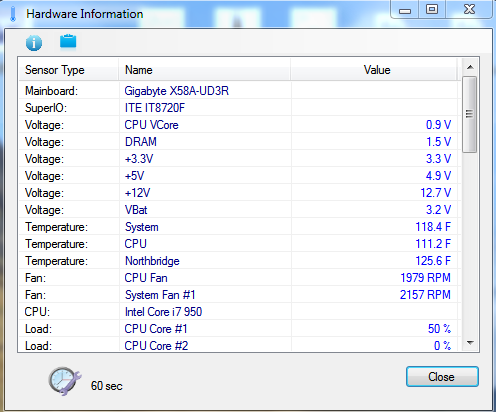
Task: Select the Gigabyte X58A-UD3R mainboard row
Action: tap(238, 91)
